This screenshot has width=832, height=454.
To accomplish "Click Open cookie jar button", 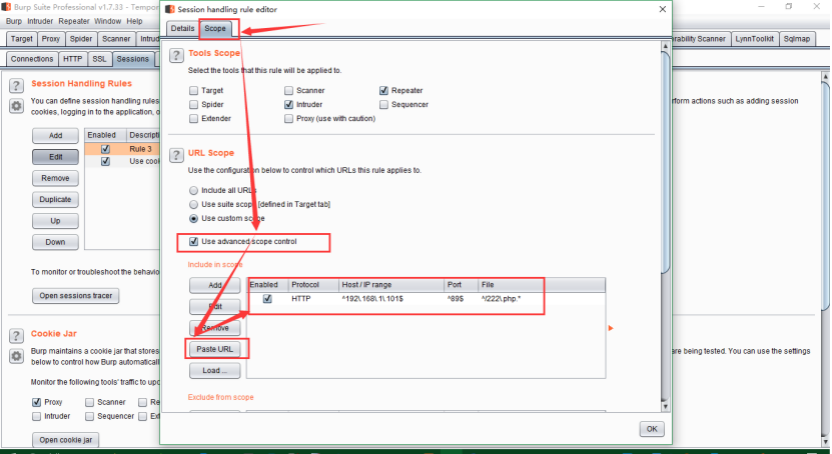I will click(x=66, y=440).
